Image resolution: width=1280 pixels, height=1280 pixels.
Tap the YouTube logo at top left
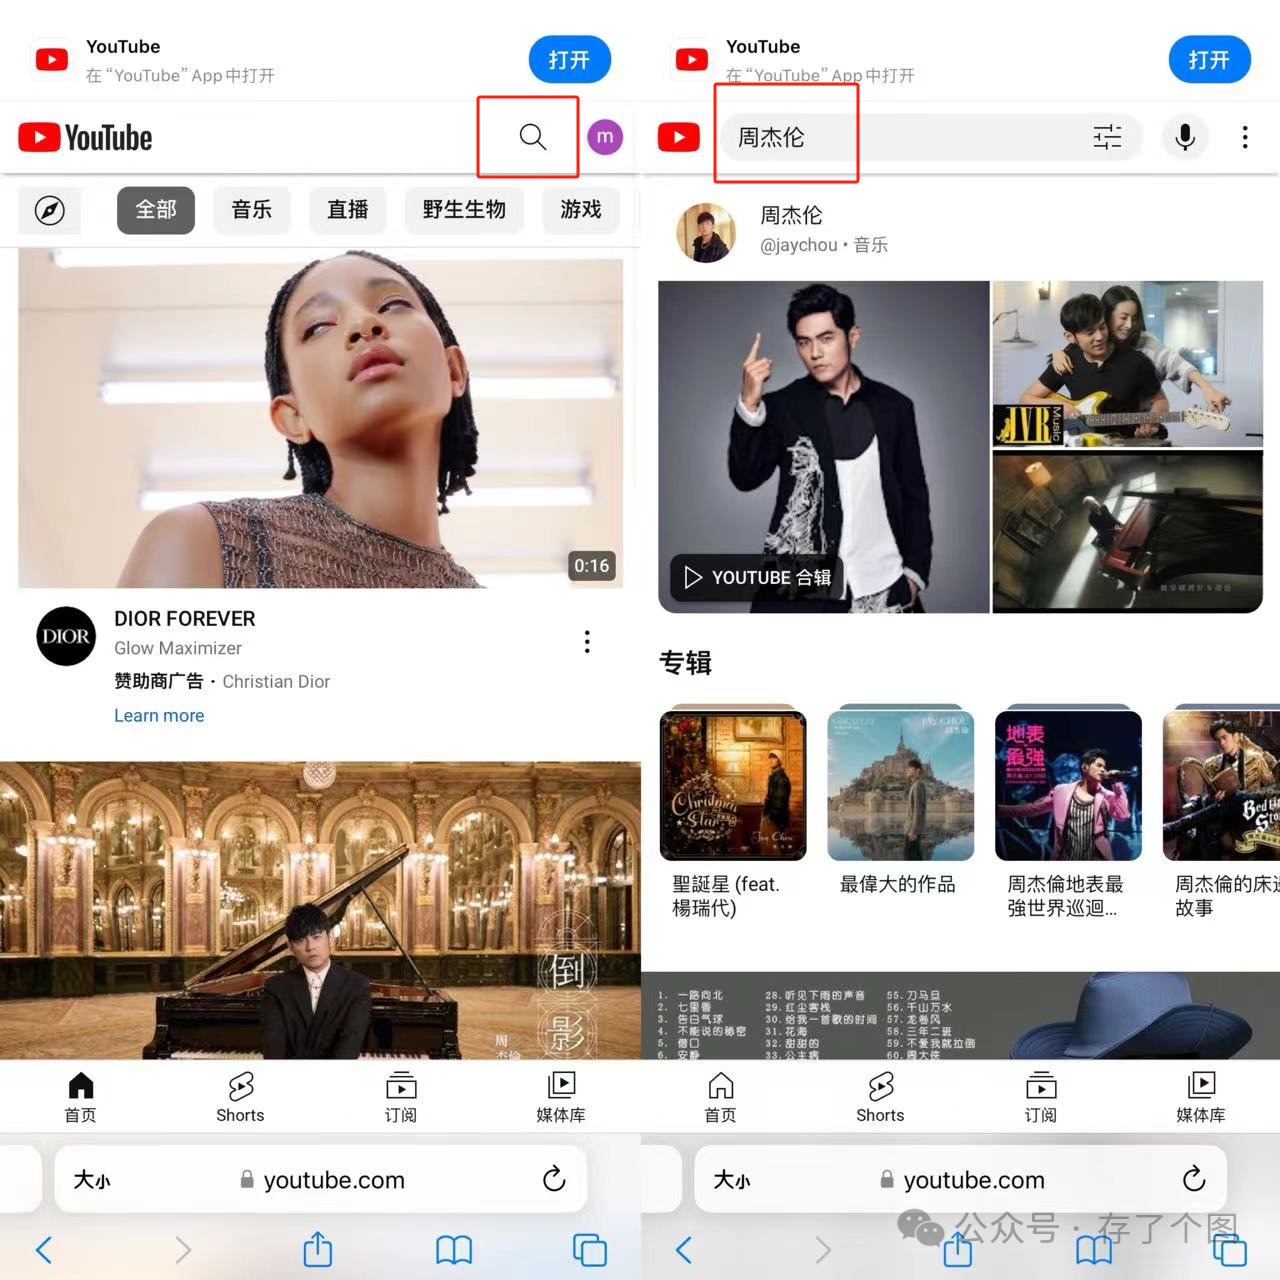(x=84, y=137)
